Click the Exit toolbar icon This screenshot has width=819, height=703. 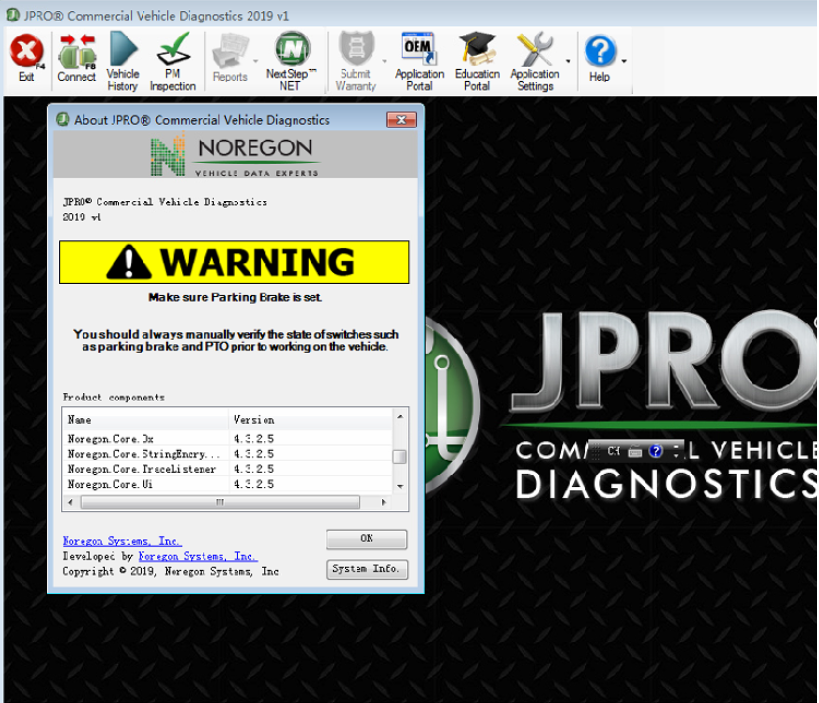[27, 58]
